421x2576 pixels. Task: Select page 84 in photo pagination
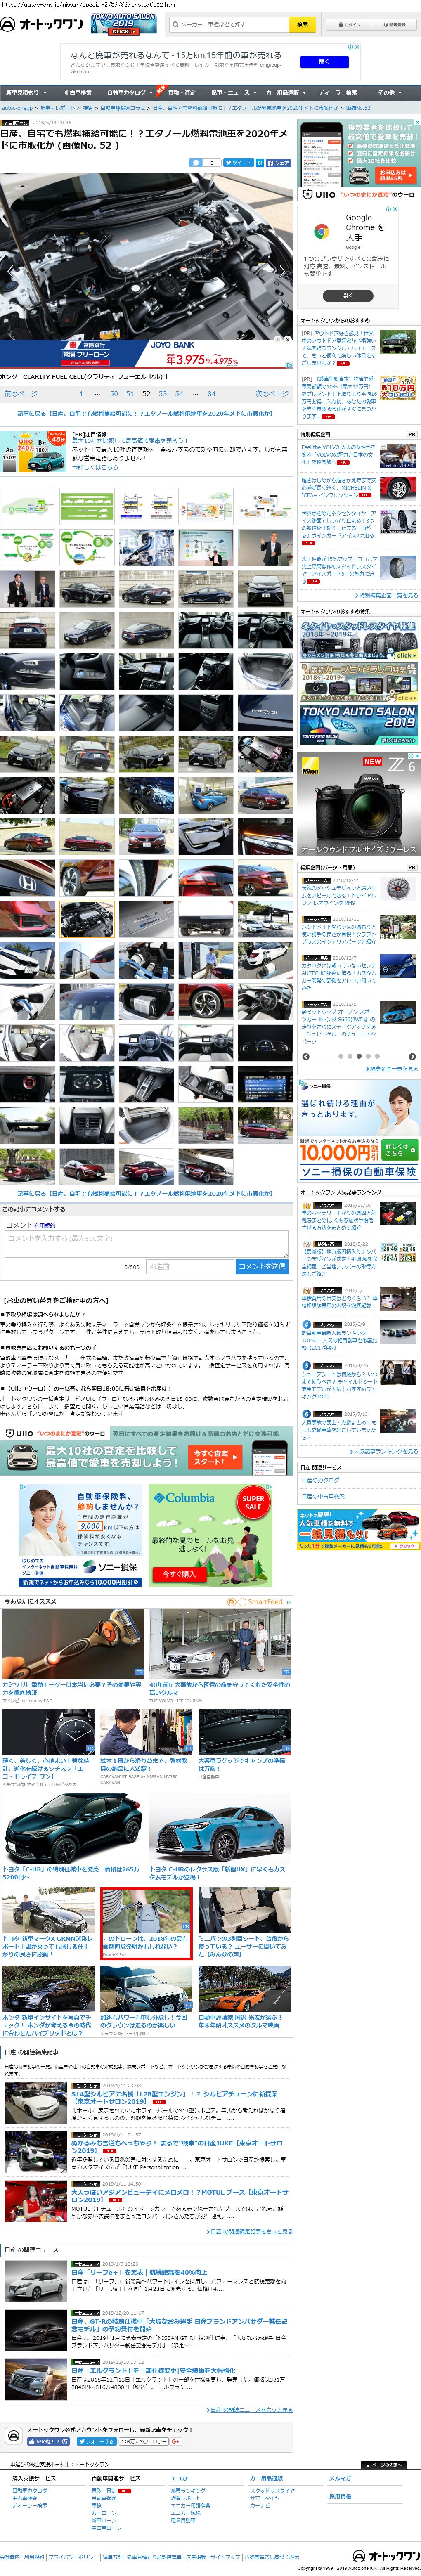tap(211, 394)
